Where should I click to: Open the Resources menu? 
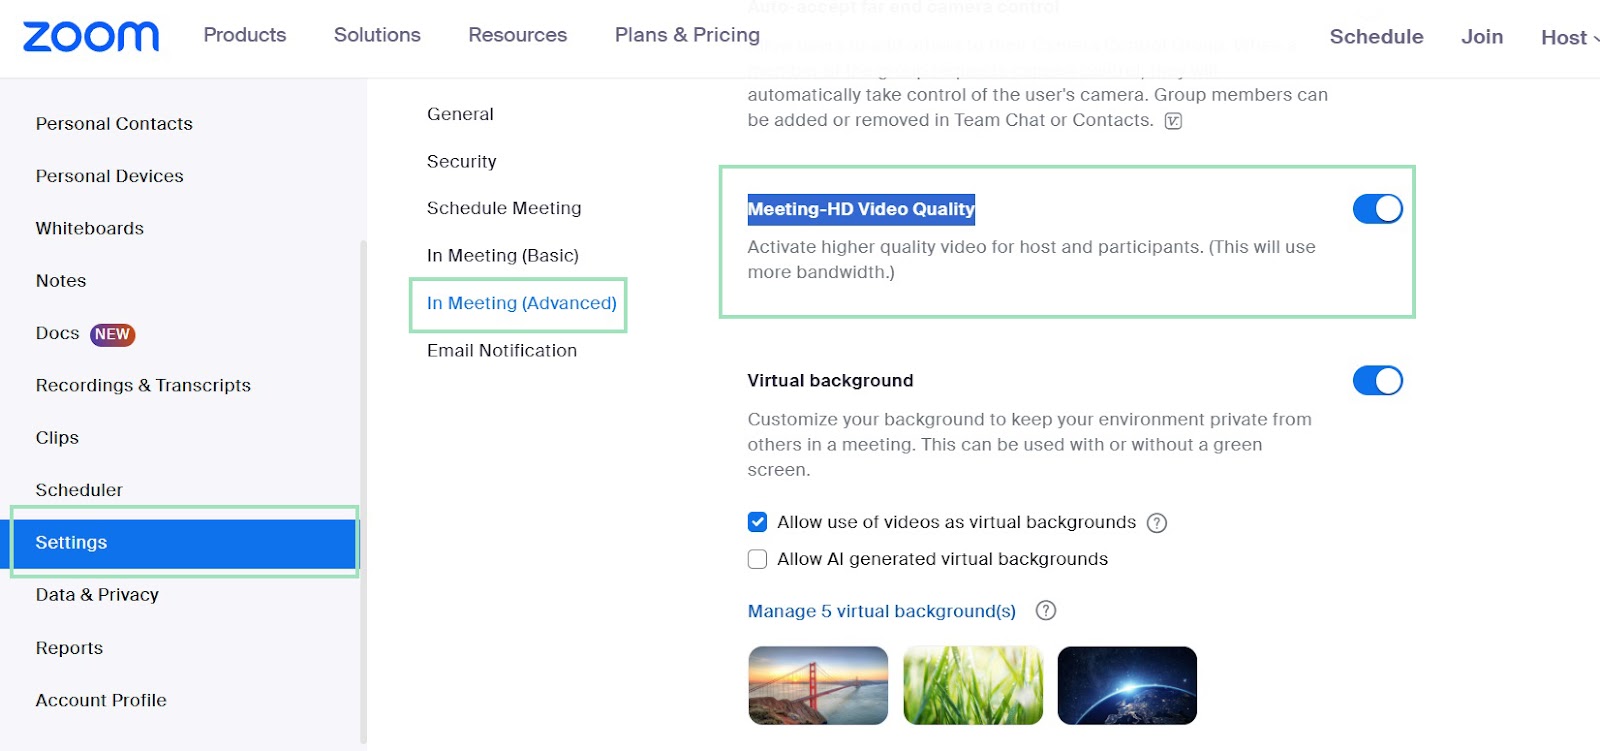518,35
